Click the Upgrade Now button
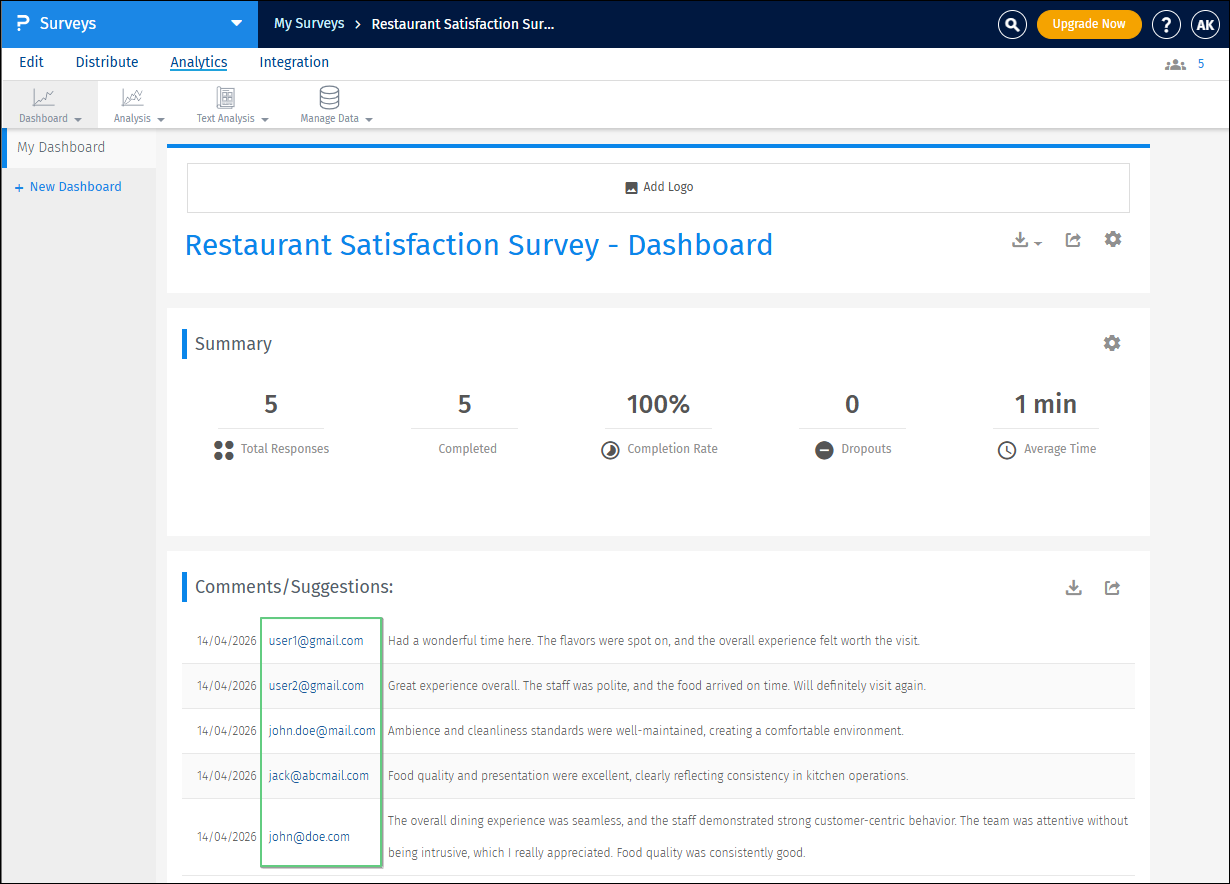The height and width of the screenshot is (884, 1230). (x=1088, y=24)
